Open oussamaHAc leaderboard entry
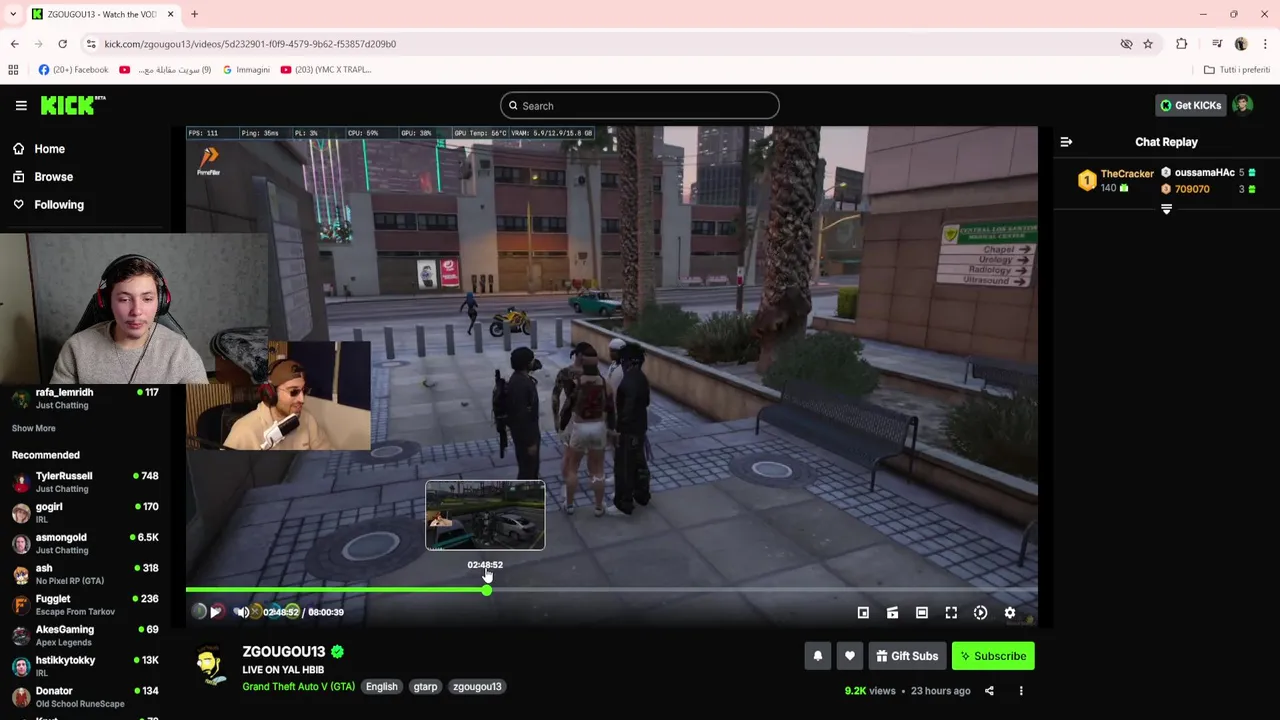This screenshot has width=1280, height=720. [1208, 173]
